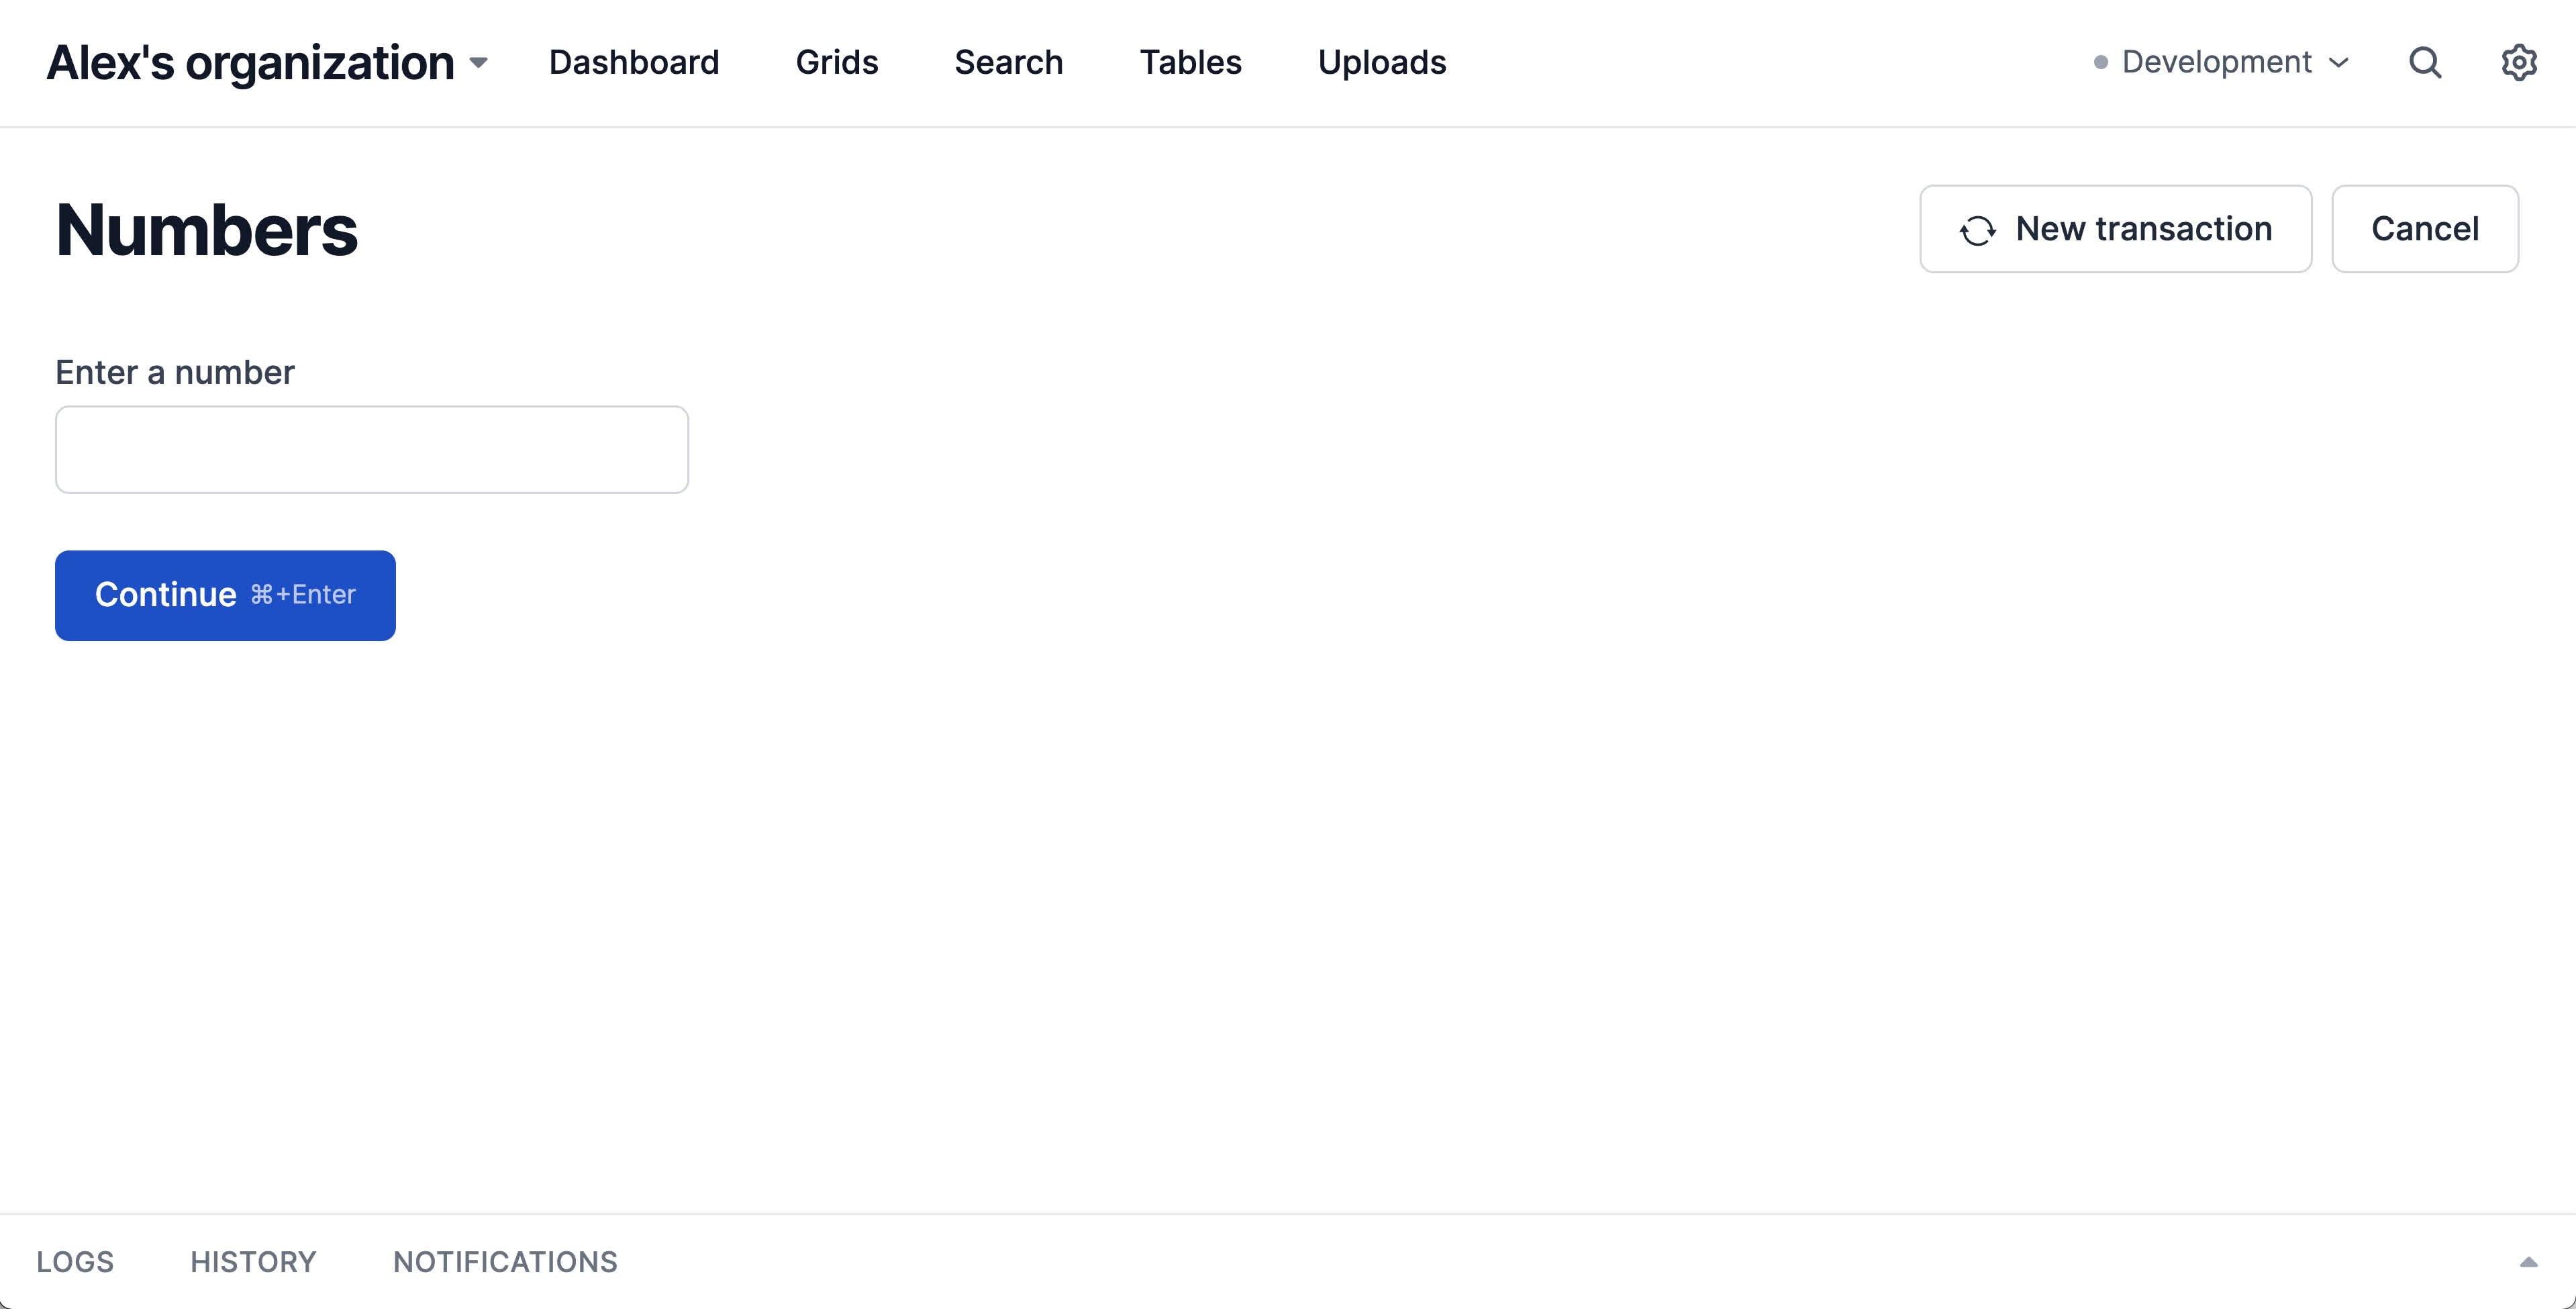This screenshot has height=1309, width=2576.
Task: Open the Search nav item
Action: (1009, 62)
